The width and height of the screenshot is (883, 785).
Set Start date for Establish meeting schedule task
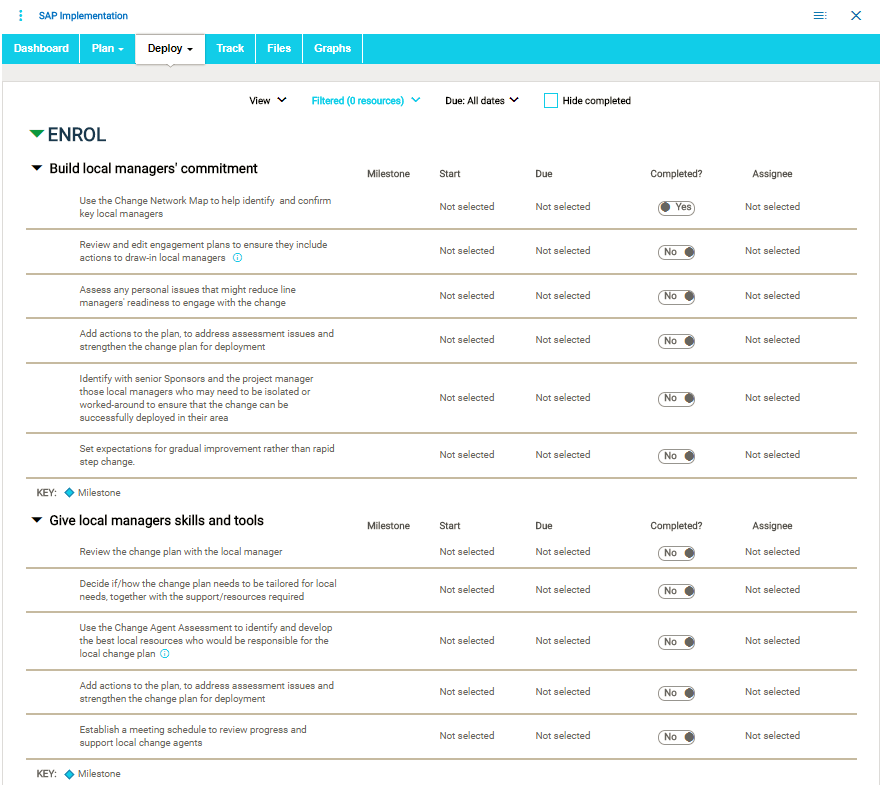(x=467, y=736)
